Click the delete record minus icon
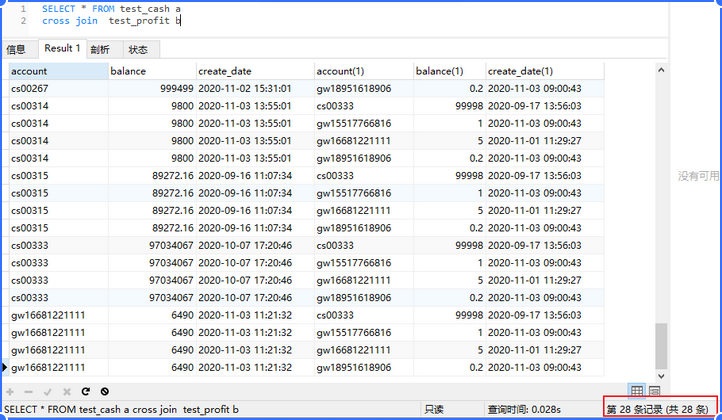722x420 pixels. coord(29,391)
